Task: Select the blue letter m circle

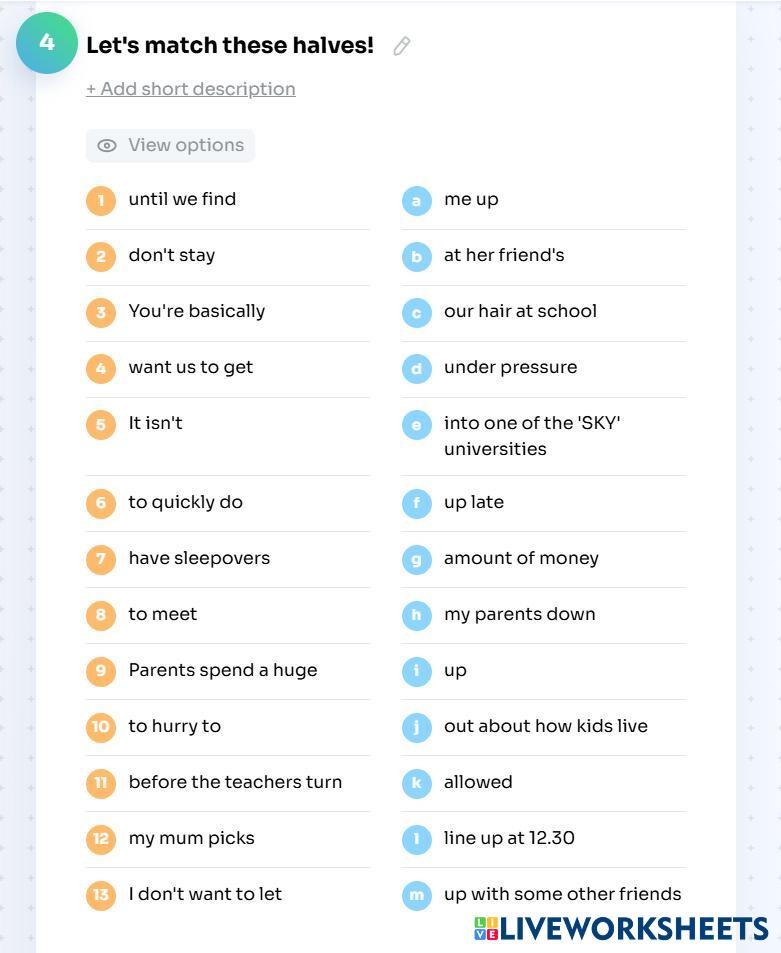Action: (416, 895)
